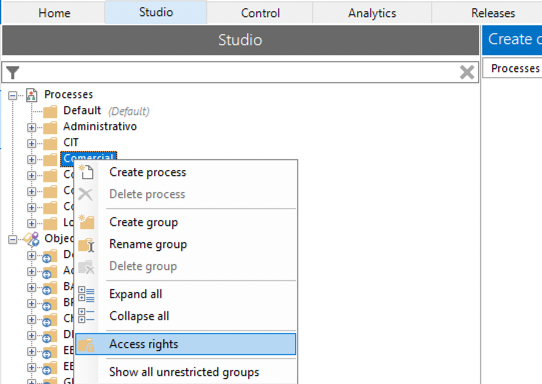Click the Administrativo folder icon
The width and height of the screenshot is (542, 384).
point(50,127)
